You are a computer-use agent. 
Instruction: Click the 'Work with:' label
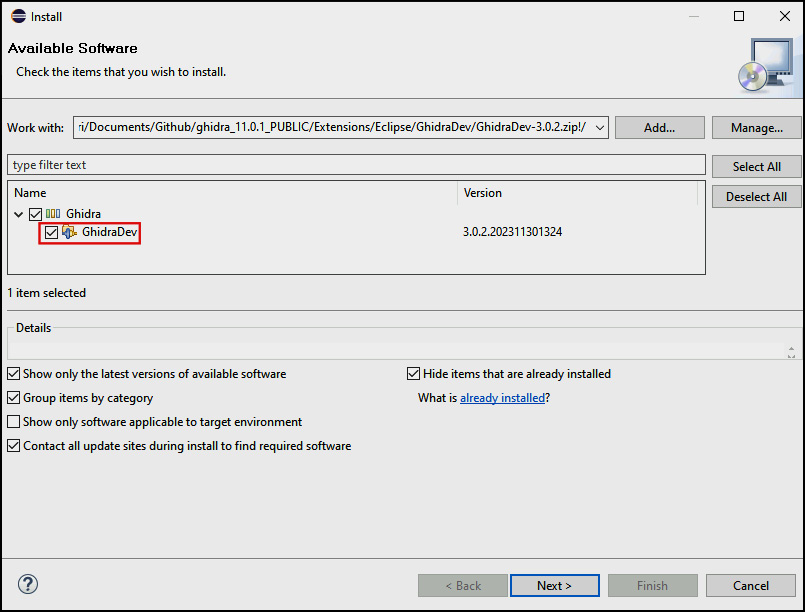pos(35,128)
